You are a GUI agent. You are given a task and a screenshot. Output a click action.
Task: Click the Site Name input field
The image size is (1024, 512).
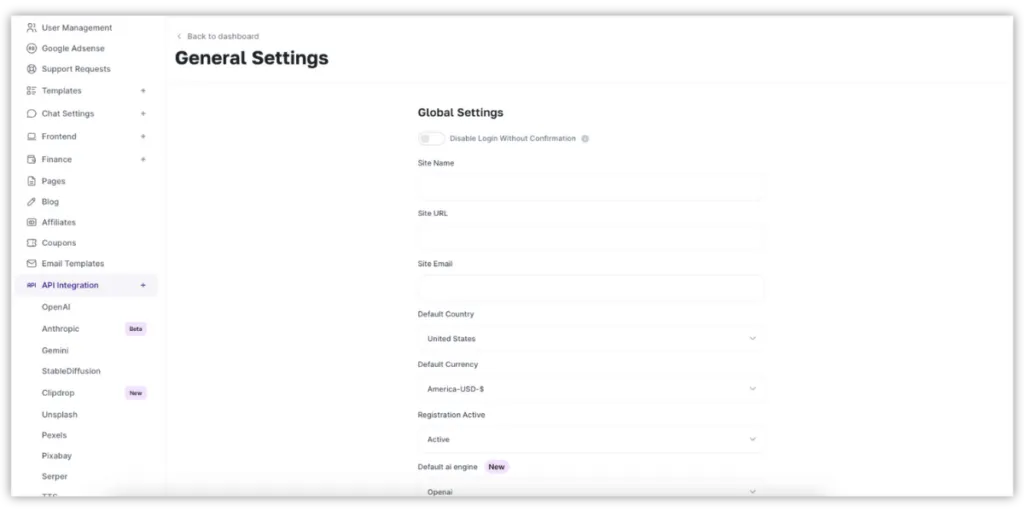click(x=590, y=188)
